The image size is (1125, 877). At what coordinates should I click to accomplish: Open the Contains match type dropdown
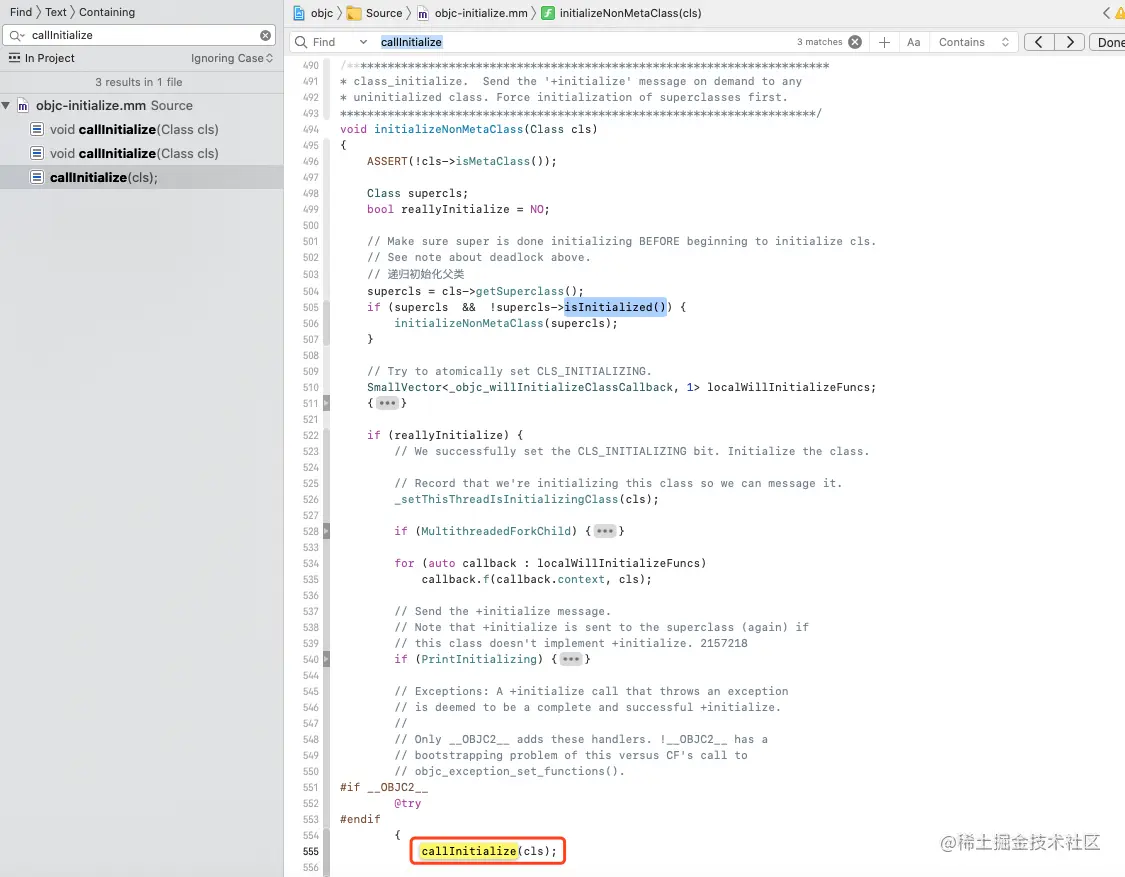click(974, 42)
